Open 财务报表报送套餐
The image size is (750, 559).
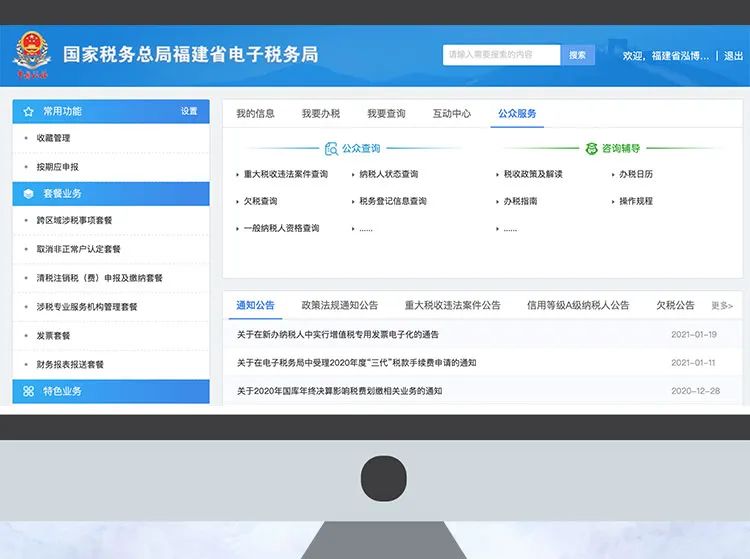(70, 364)
